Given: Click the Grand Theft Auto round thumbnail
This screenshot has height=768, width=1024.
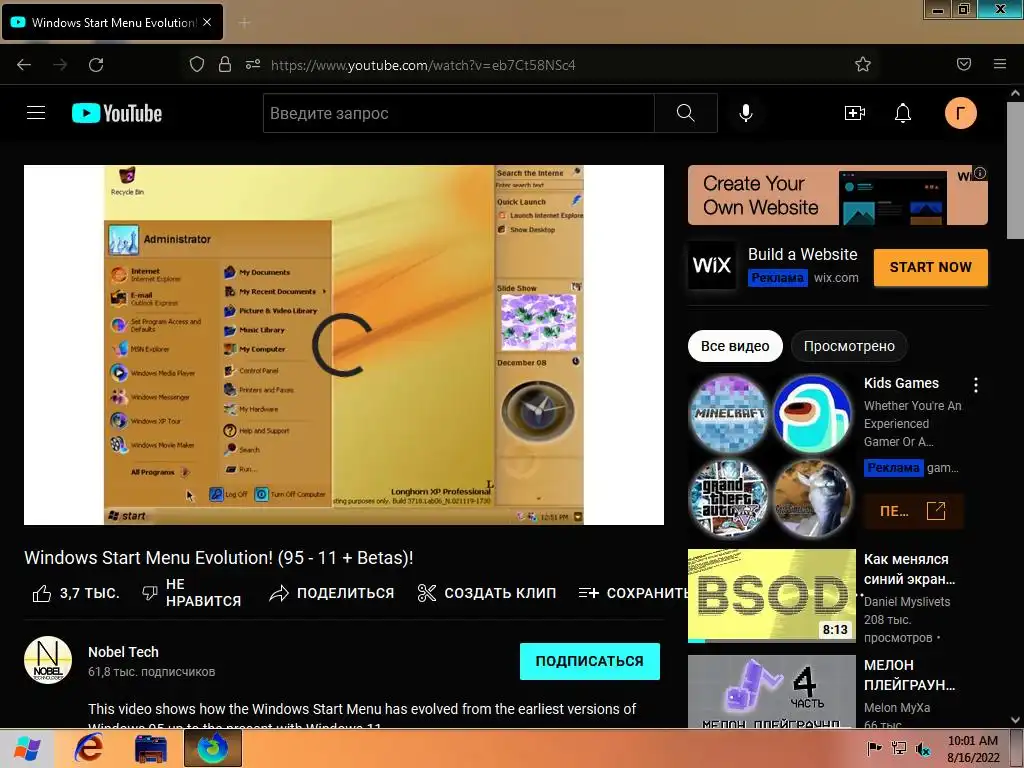Looking at the screenshot, I should point(729,498).
